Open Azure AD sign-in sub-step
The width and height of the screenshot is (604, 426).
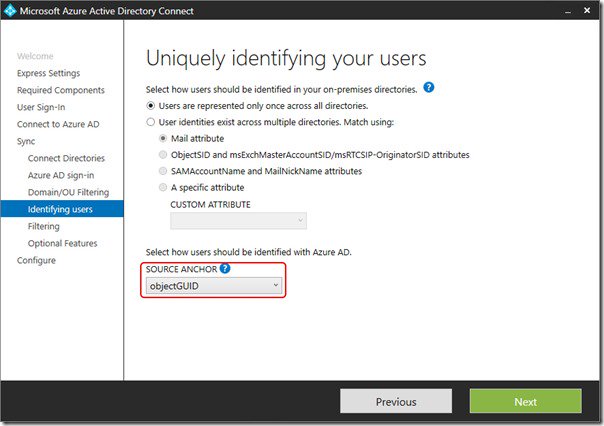[x=61, y=175]
